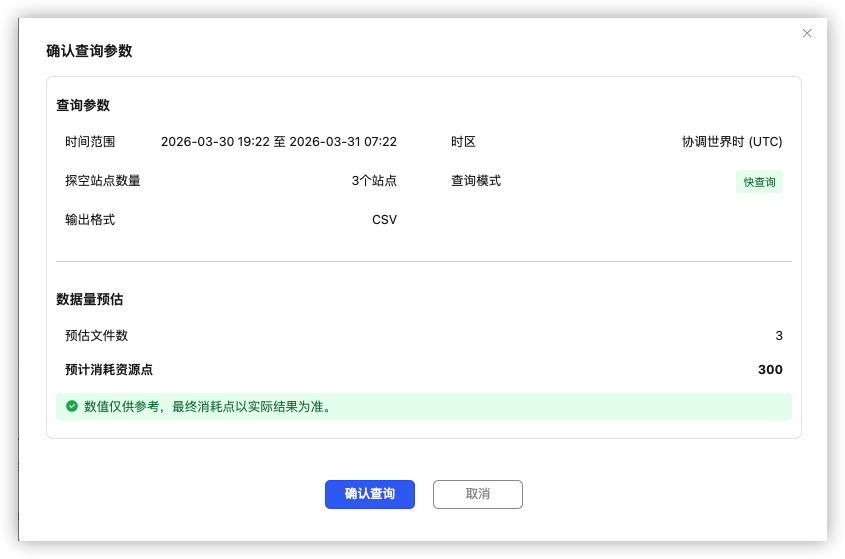Click the 时区 label
845x559 pixels.
(463, 142)
